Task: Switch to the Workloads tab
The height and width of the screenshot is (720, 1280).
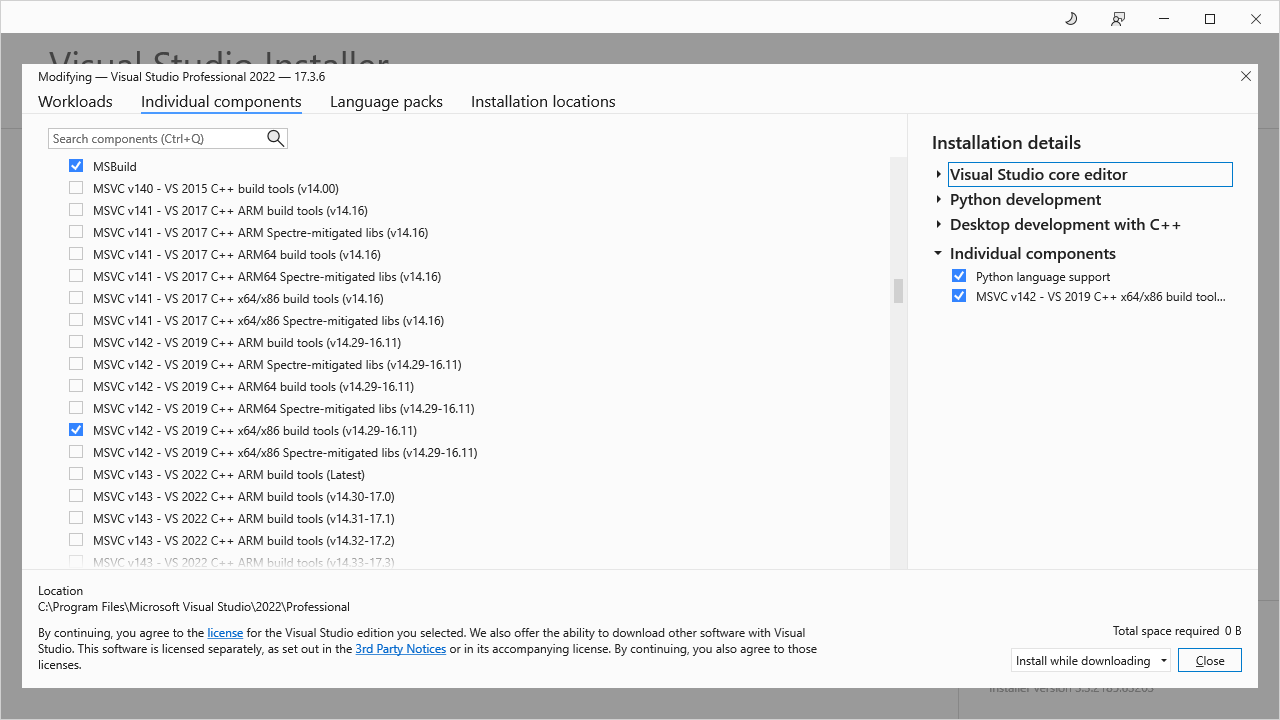Action: pos(75,101)
